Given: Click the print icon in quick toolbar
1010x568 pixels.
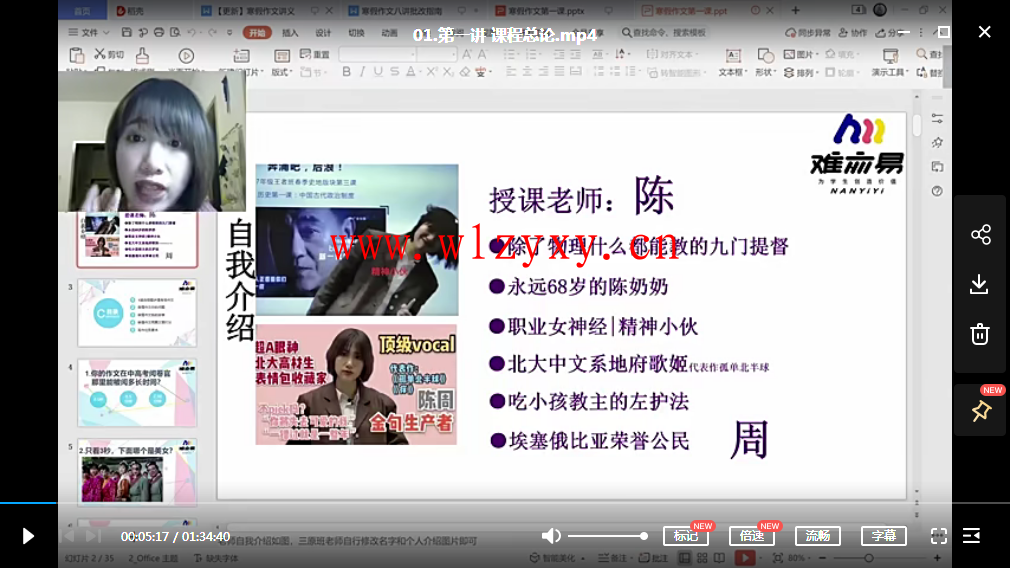Looking at the screenshot, I should pos(158,32).
